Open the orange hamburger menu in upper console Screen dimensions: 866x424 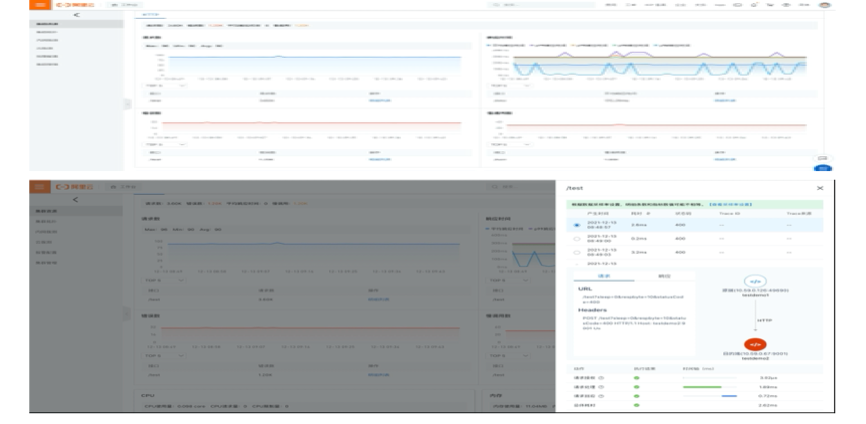[39, 4]
